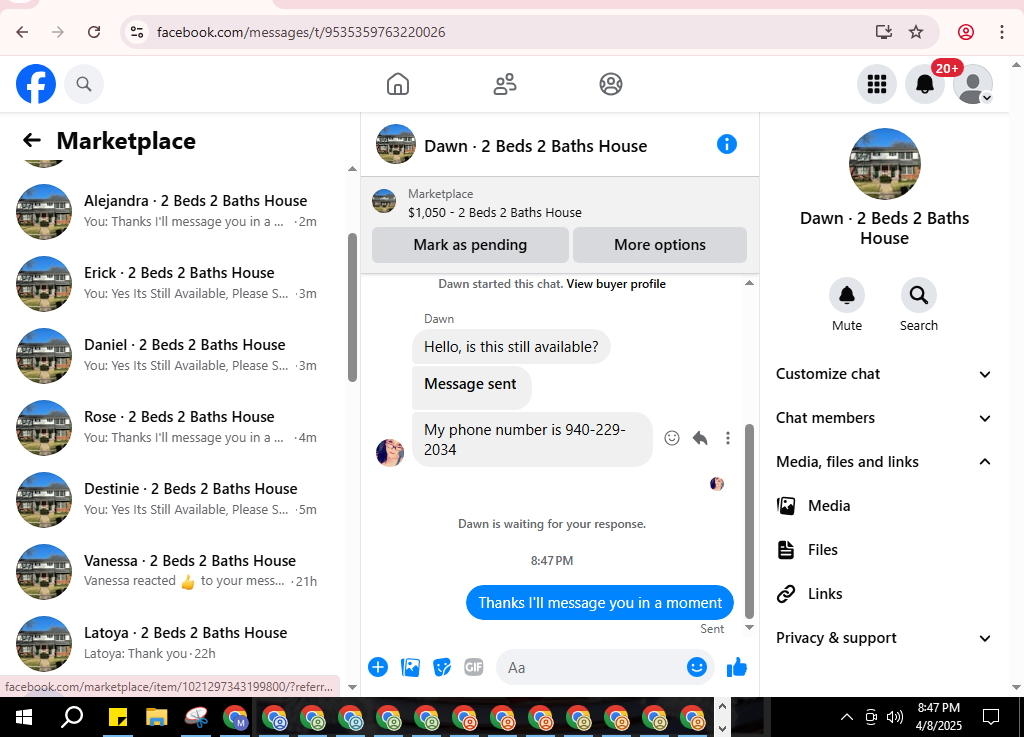Open the Facebook menu grid icon
Viewport: 1024px width, 737px height.
pyautogui.click(x=876, y=84)
